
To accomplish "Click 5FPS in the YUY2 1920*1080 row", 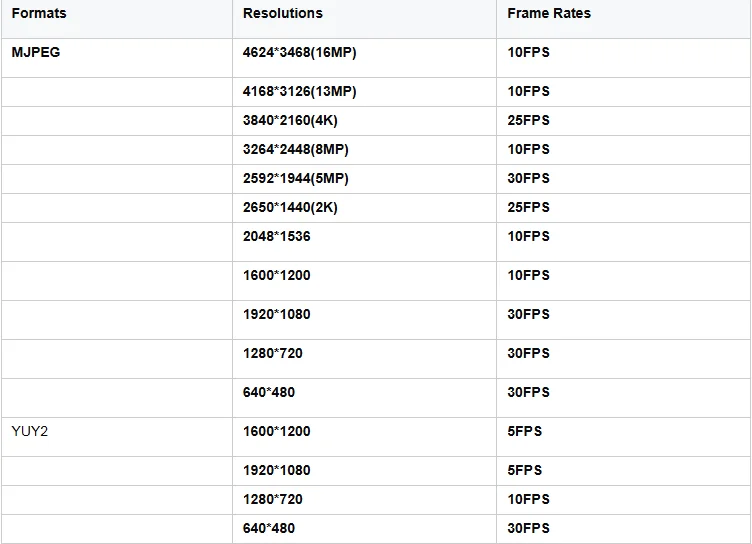I will pyautogui.click(x=525, y=470).
